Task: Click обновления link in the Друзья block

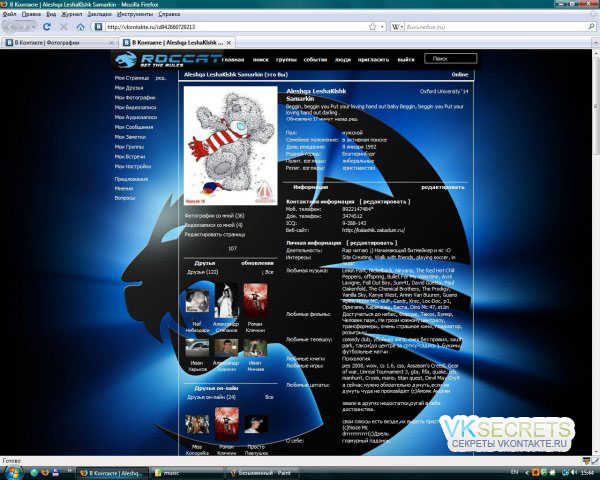Action: click(257, 263)
